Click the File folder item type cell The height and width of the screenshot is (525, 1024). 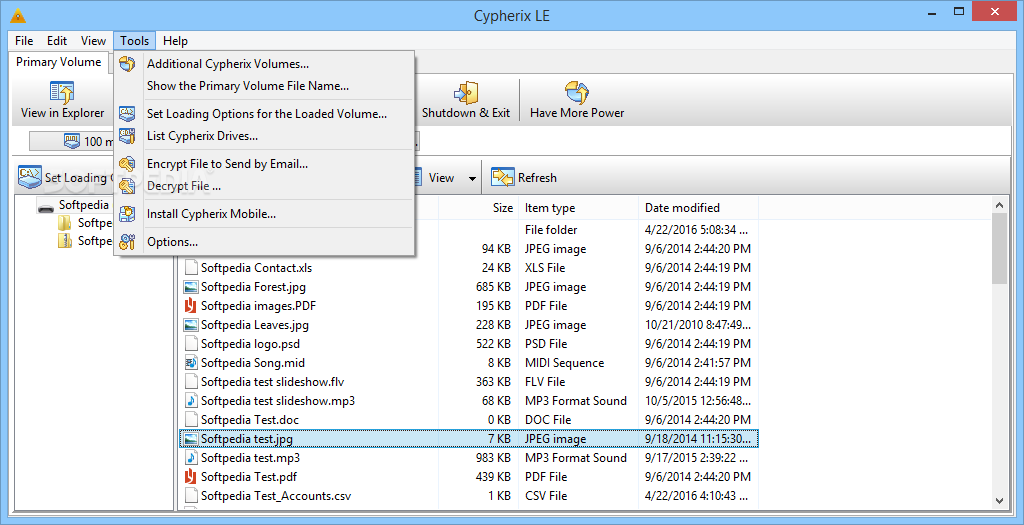[551, 230]
